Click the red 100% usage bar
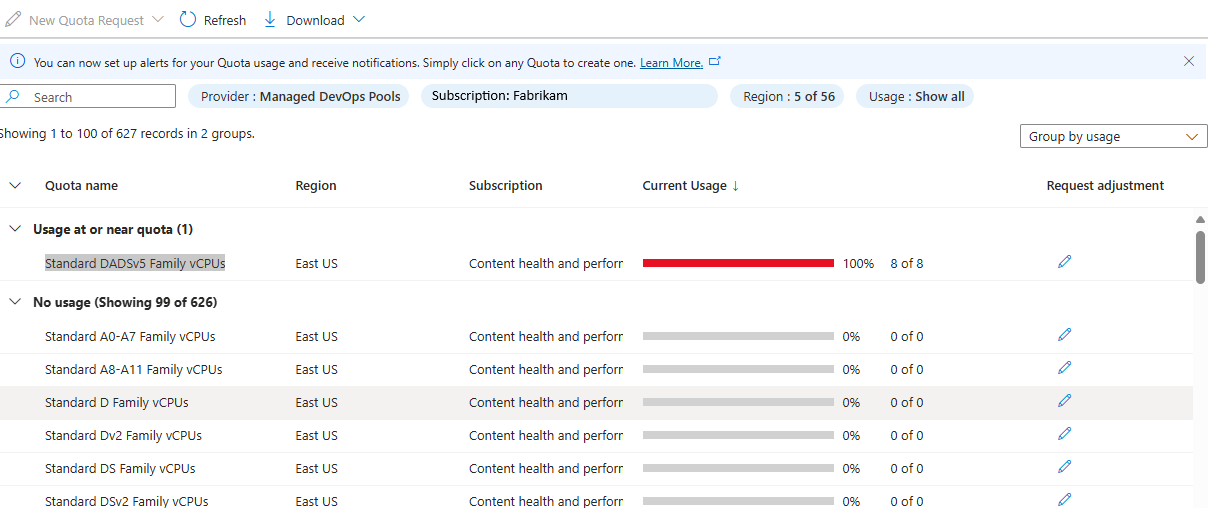This screenshot has height=508, width=1212. coord(738,263)
